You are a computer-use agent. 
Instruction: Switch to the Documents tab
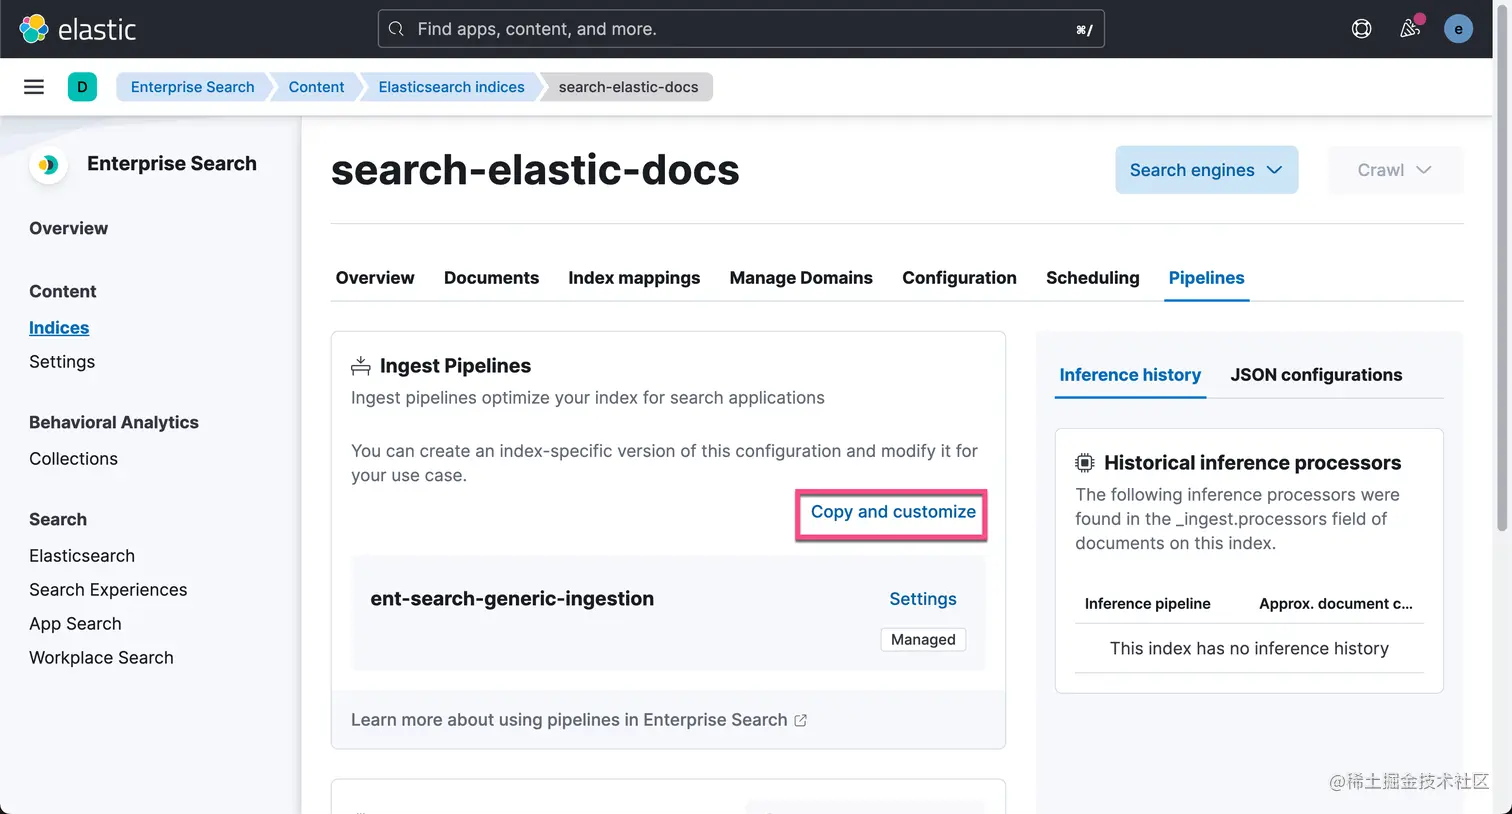491,278
